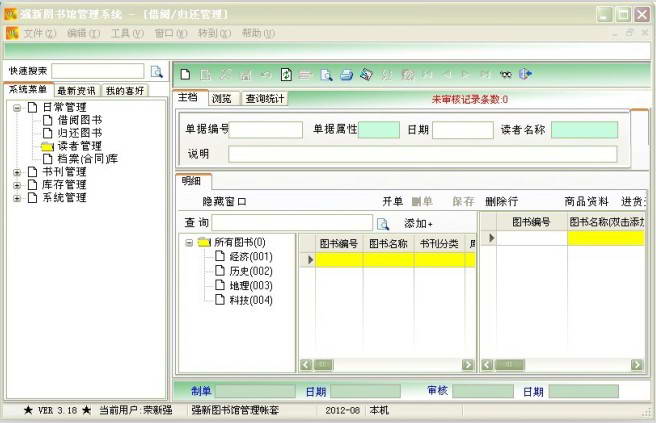Click the 商品资料 button
656x423 pixels.
(586, 202)
